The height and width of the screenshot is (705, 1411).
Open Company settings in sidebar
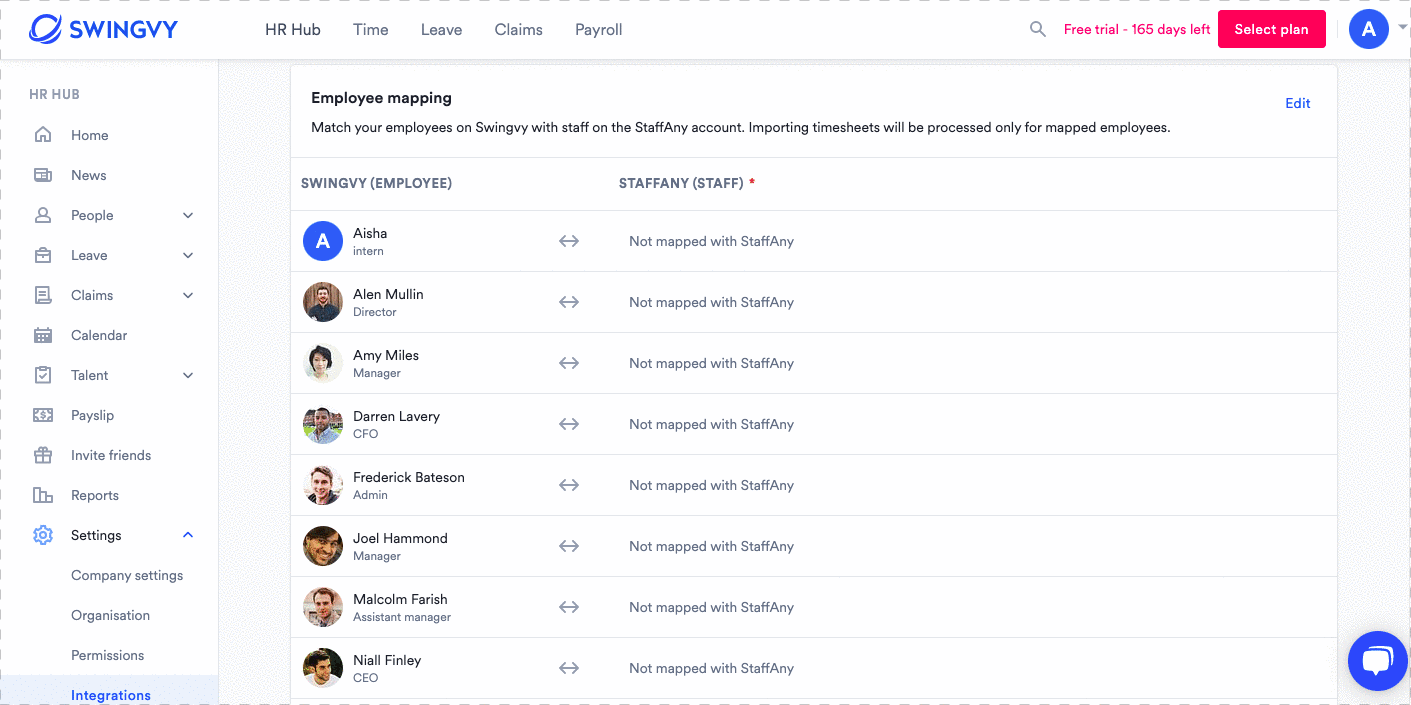(x=127, y=575)
